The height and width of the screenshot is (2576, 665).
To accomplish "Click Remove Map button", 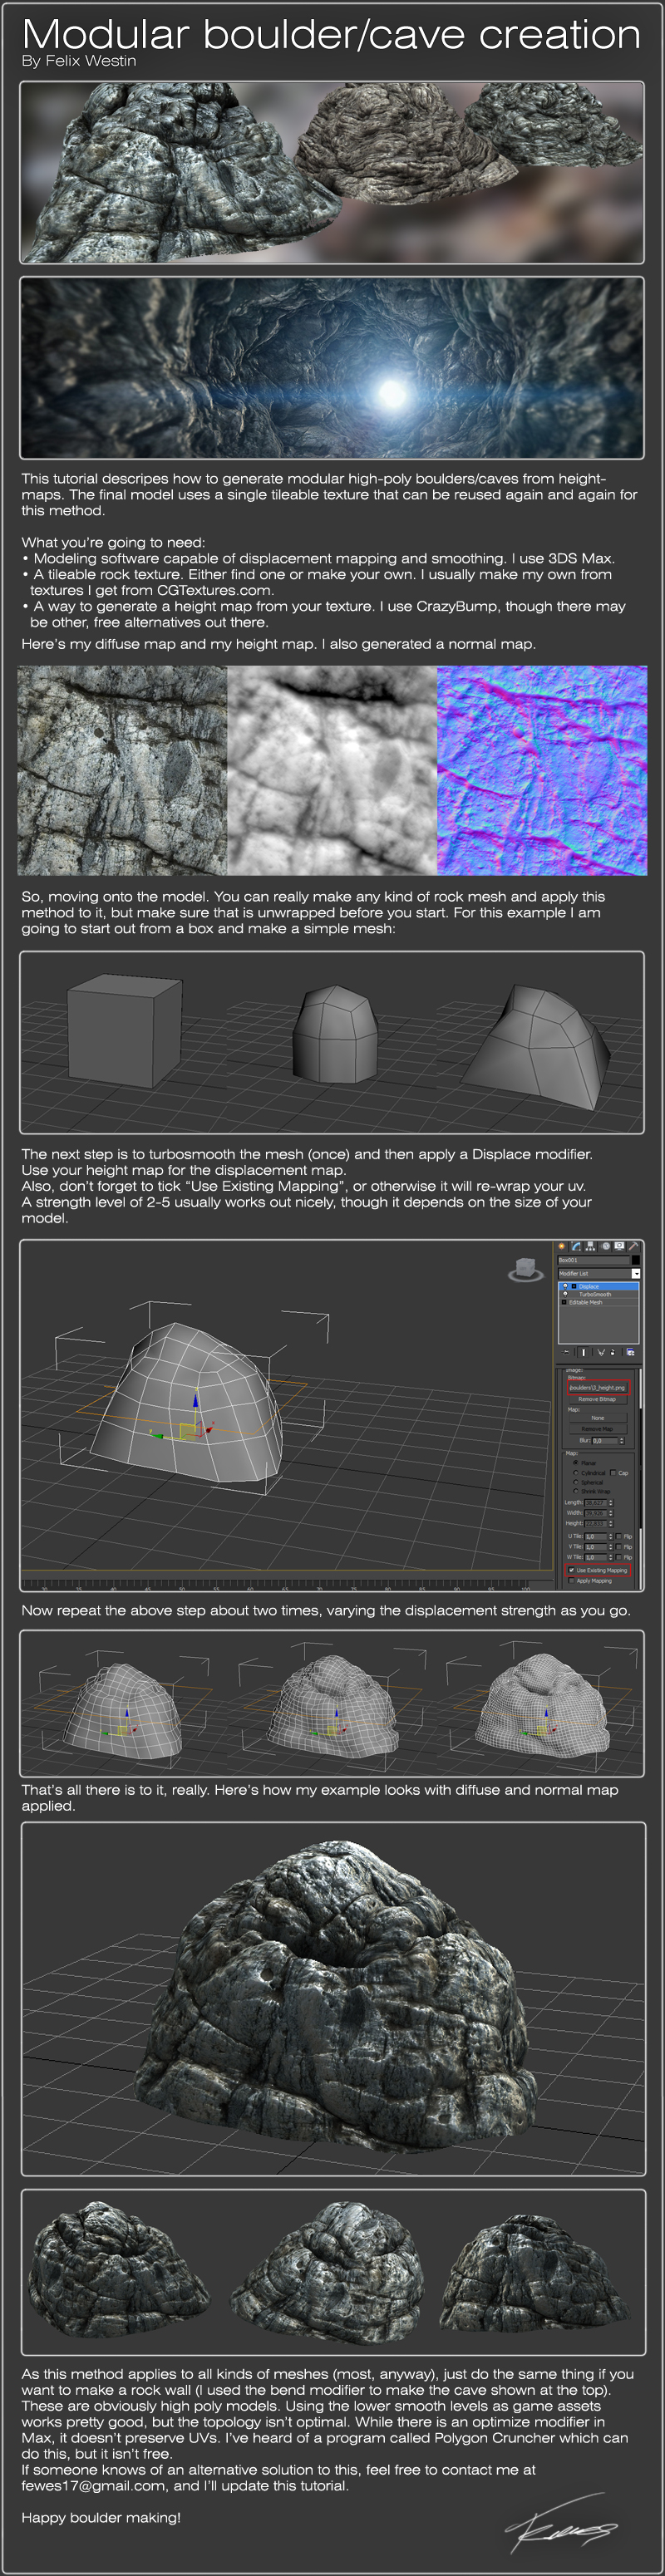I will coord(598,1430).
